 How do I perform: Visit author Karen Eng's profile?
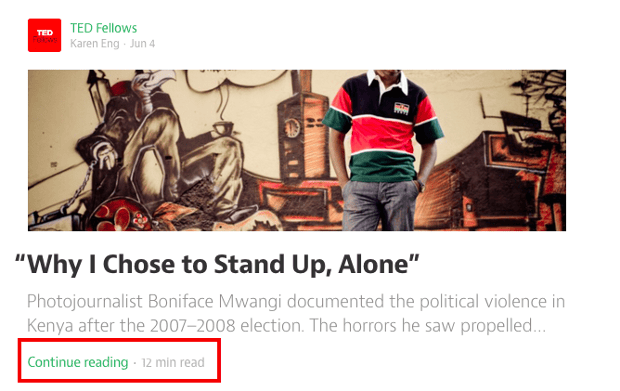95,43
